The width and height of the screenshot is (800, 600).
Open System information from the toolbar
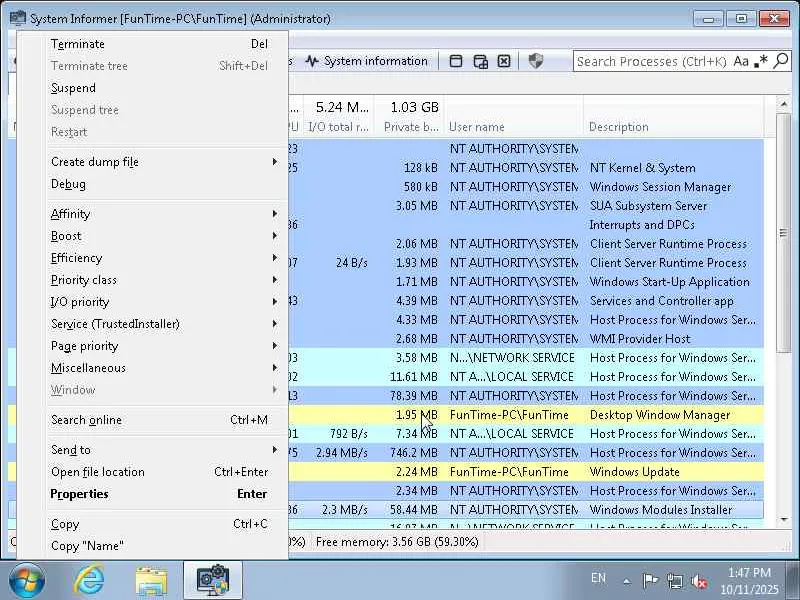coord(366,61)
